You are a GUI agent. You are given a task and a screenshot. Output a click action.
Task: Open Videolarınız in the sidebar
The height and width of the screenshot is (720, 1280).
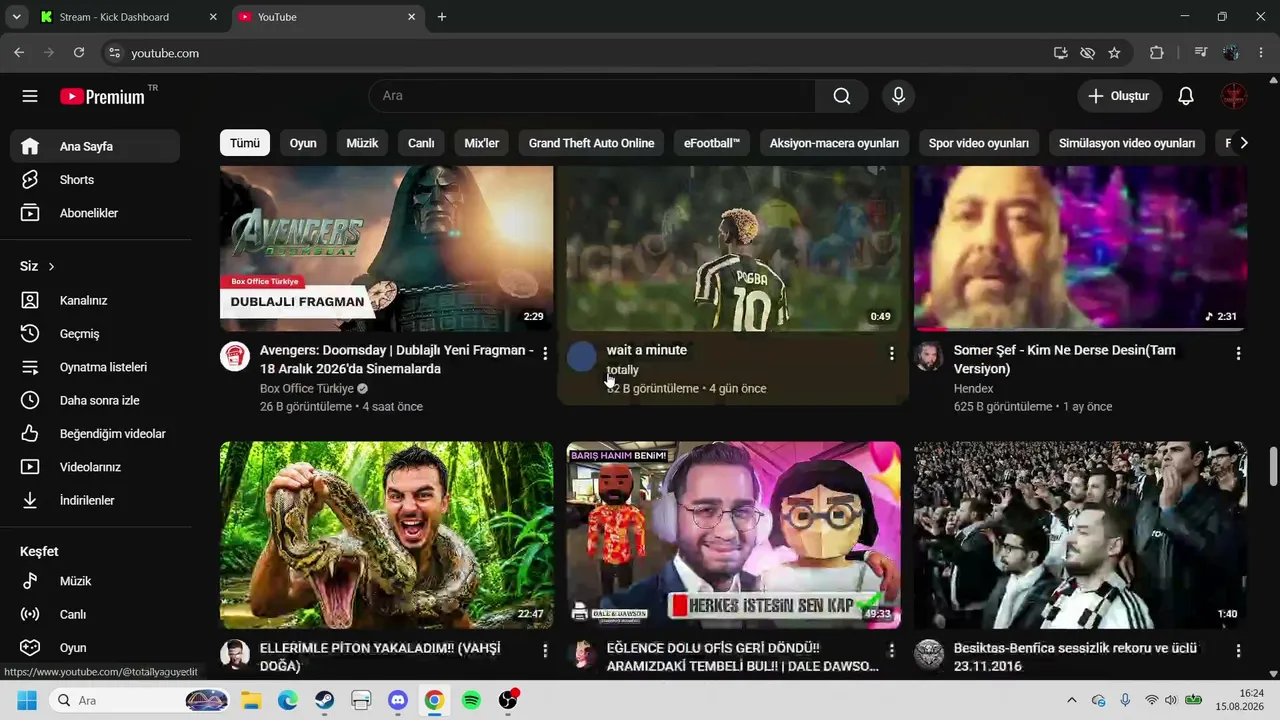point(96,467)
